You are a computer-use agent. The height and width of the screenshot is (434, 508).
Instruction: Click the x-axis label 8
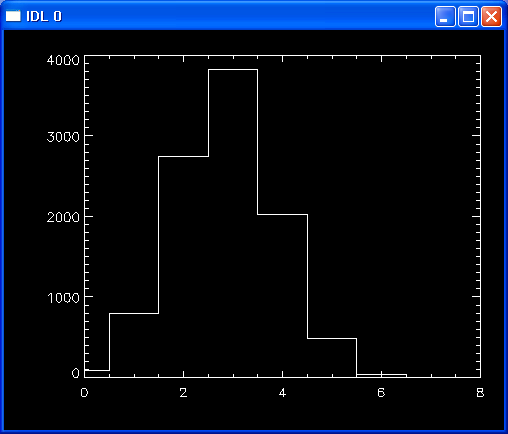(480, 393)
